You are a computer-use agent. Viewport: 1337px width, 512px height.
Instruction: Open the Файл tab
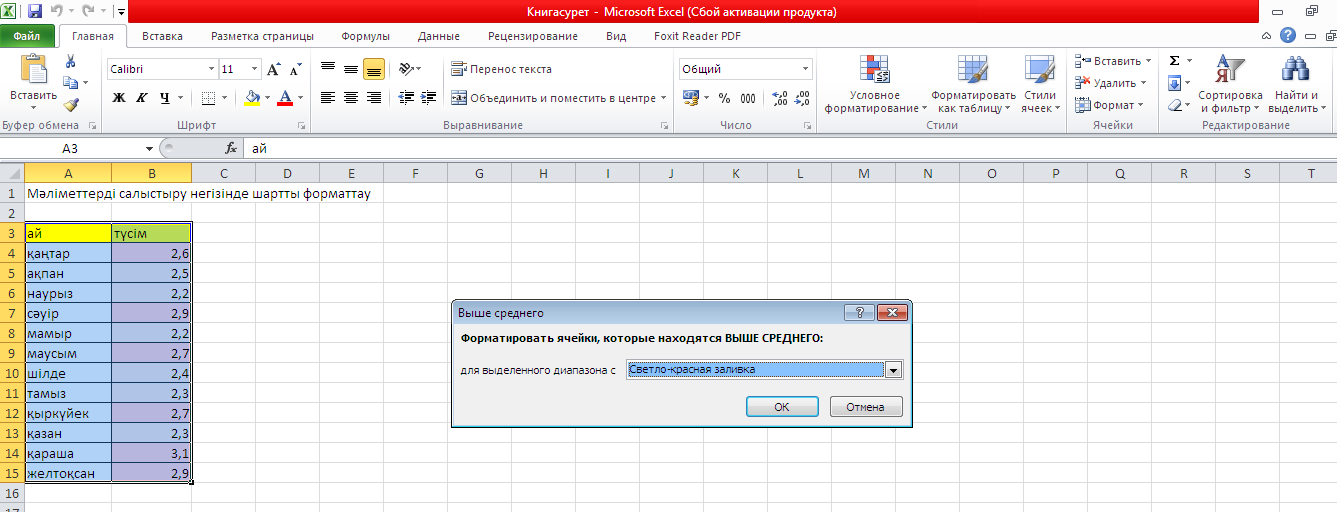click(27, 36)
